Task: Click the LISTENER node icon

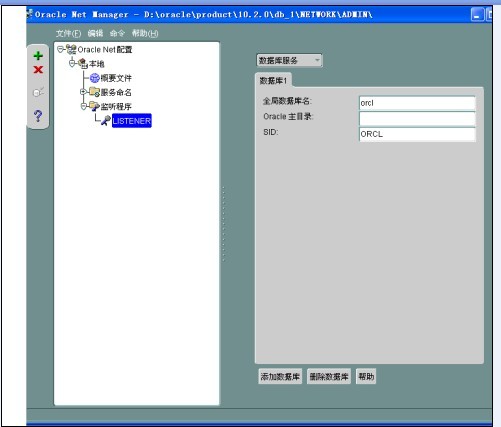Action: pyautogui.click(x=106, y=120)
